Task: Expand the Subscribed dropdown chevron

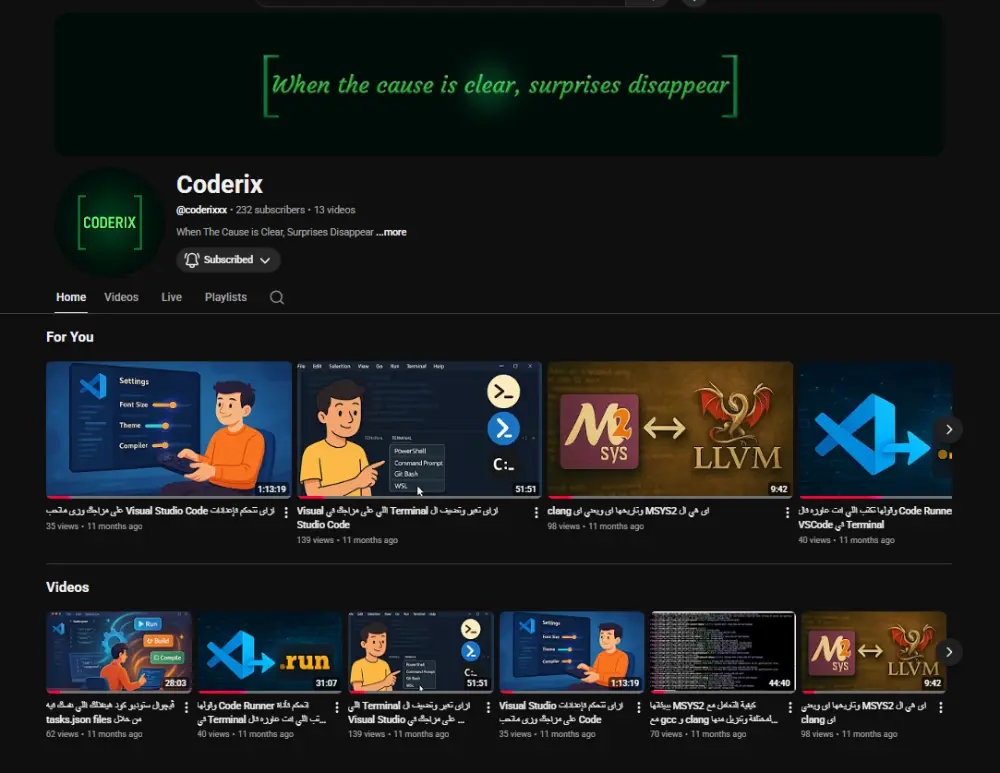Action: coord(265,260)
